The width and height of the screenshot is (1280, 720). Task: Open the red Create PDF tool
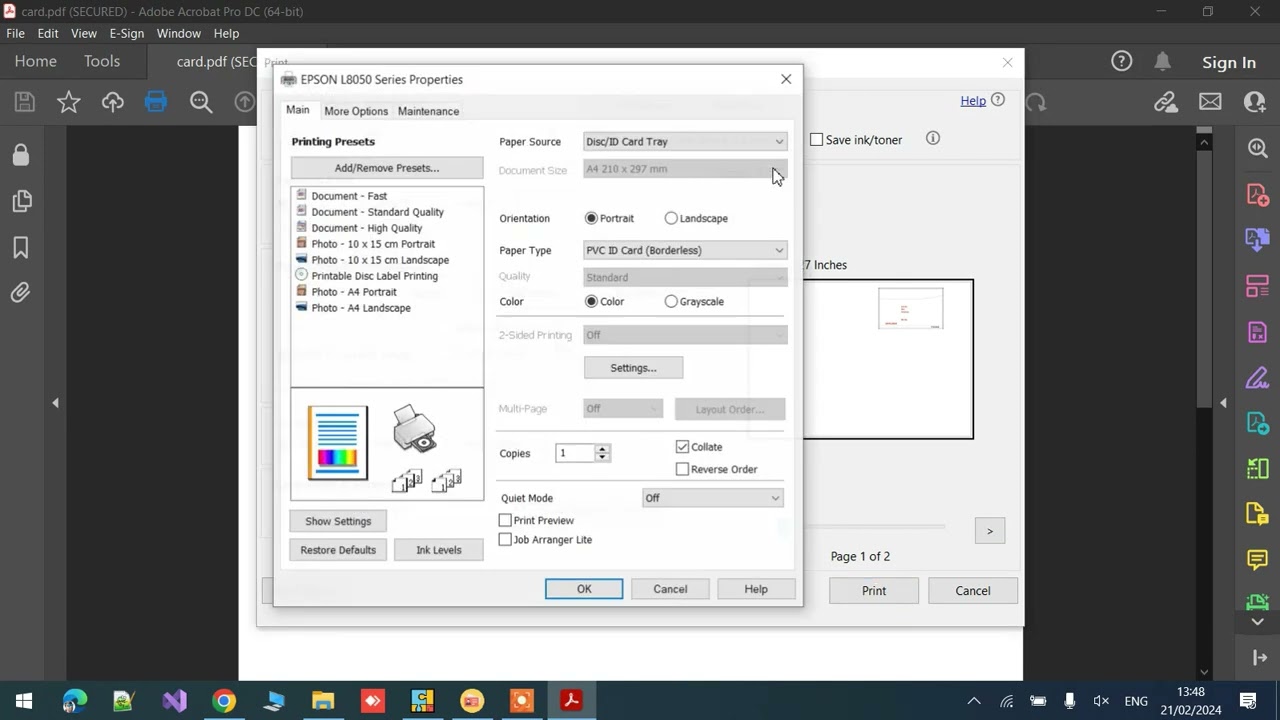pyautogui.click(x=1257, y=194)
